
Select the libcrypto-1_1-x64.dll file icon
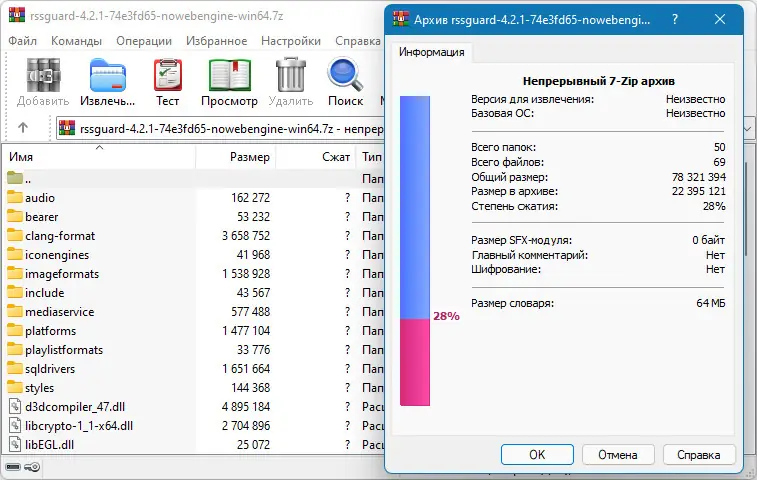(15, 425)
